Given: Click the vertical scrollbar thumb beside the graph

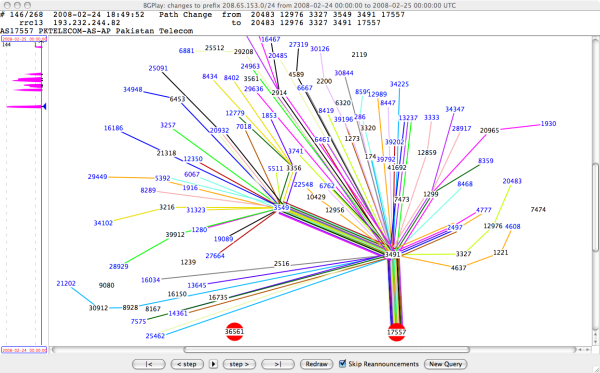Looking at the screenshot, I should tap(595, 207).
